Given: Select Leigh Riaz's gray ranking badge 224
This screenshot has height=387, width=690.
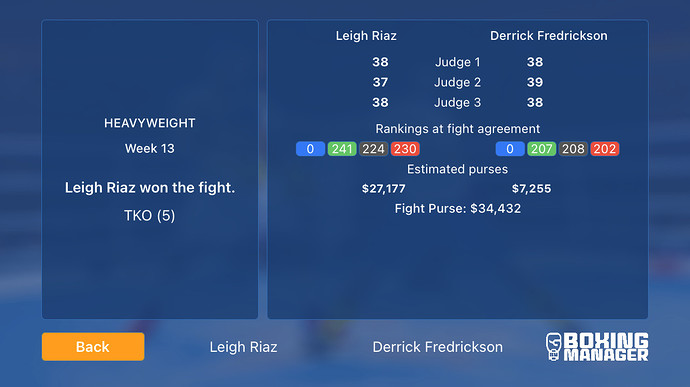Looking at the screenshot, I should click(374, 149).
